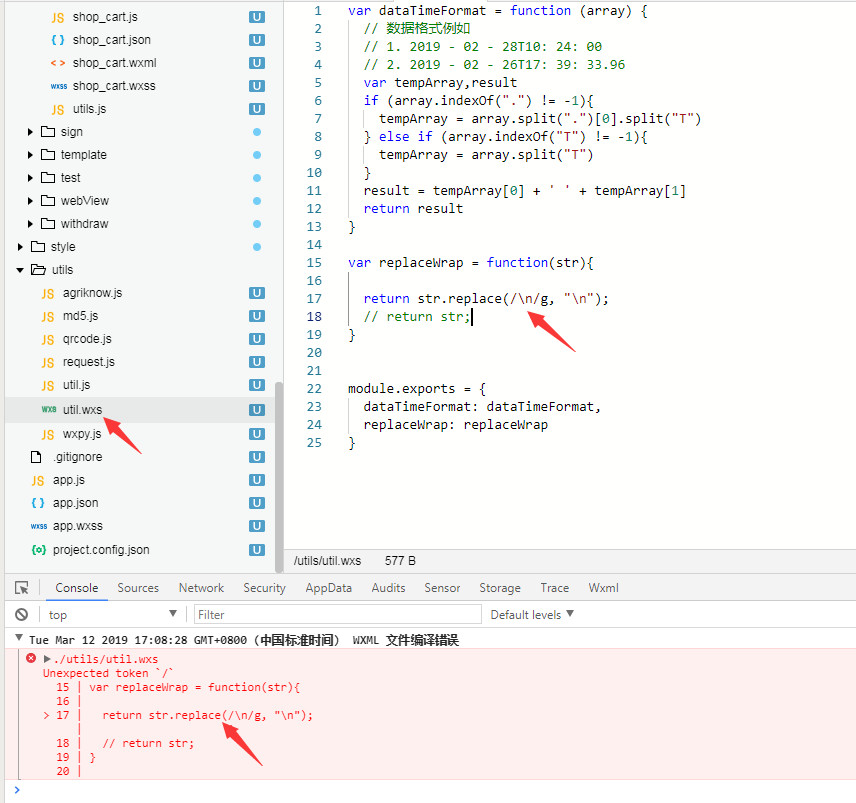
Task: Open the AppData tab
Action: pos(328,588)
